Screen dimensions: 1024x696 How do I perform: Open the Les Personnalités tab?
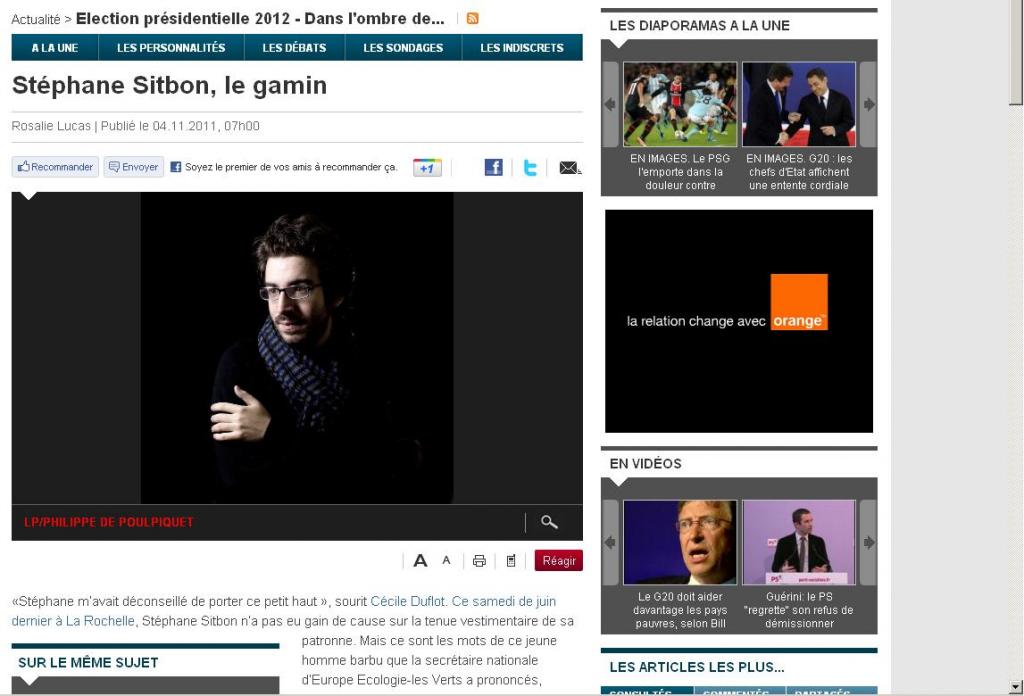(x=171, y=48)
